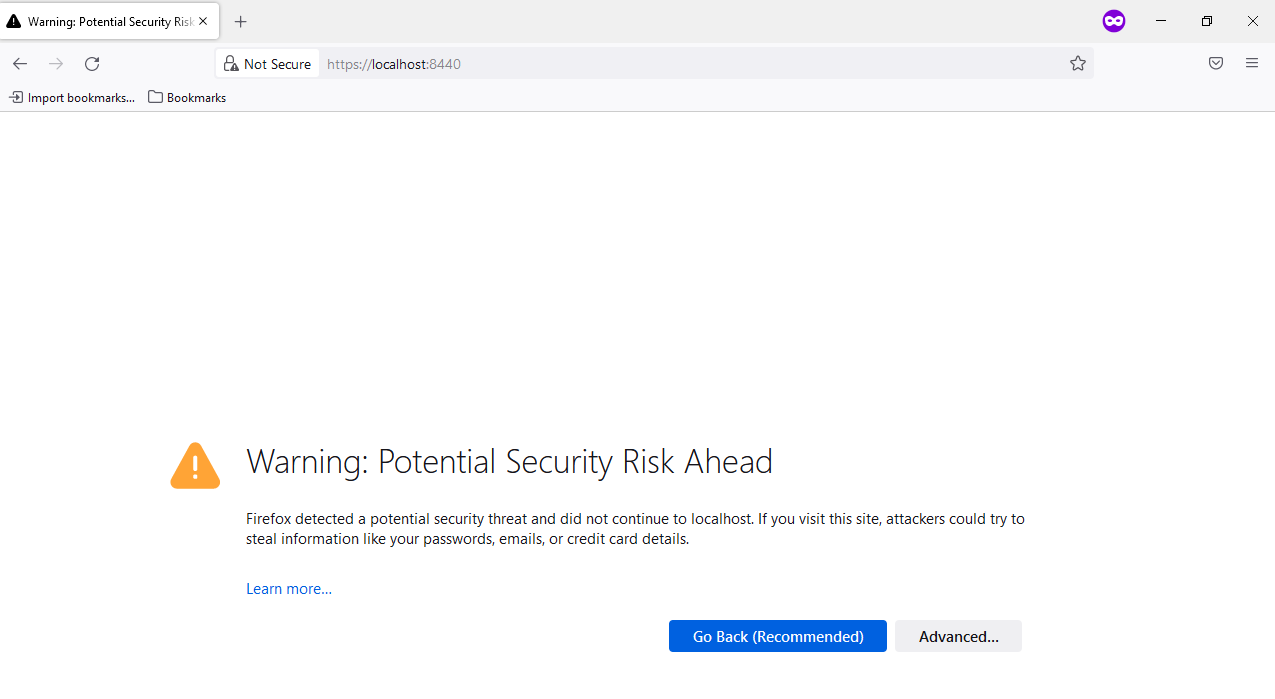Expand the Advanced... options
The width and height of the screenshot is (1275, 699).
tap(958, 636)
